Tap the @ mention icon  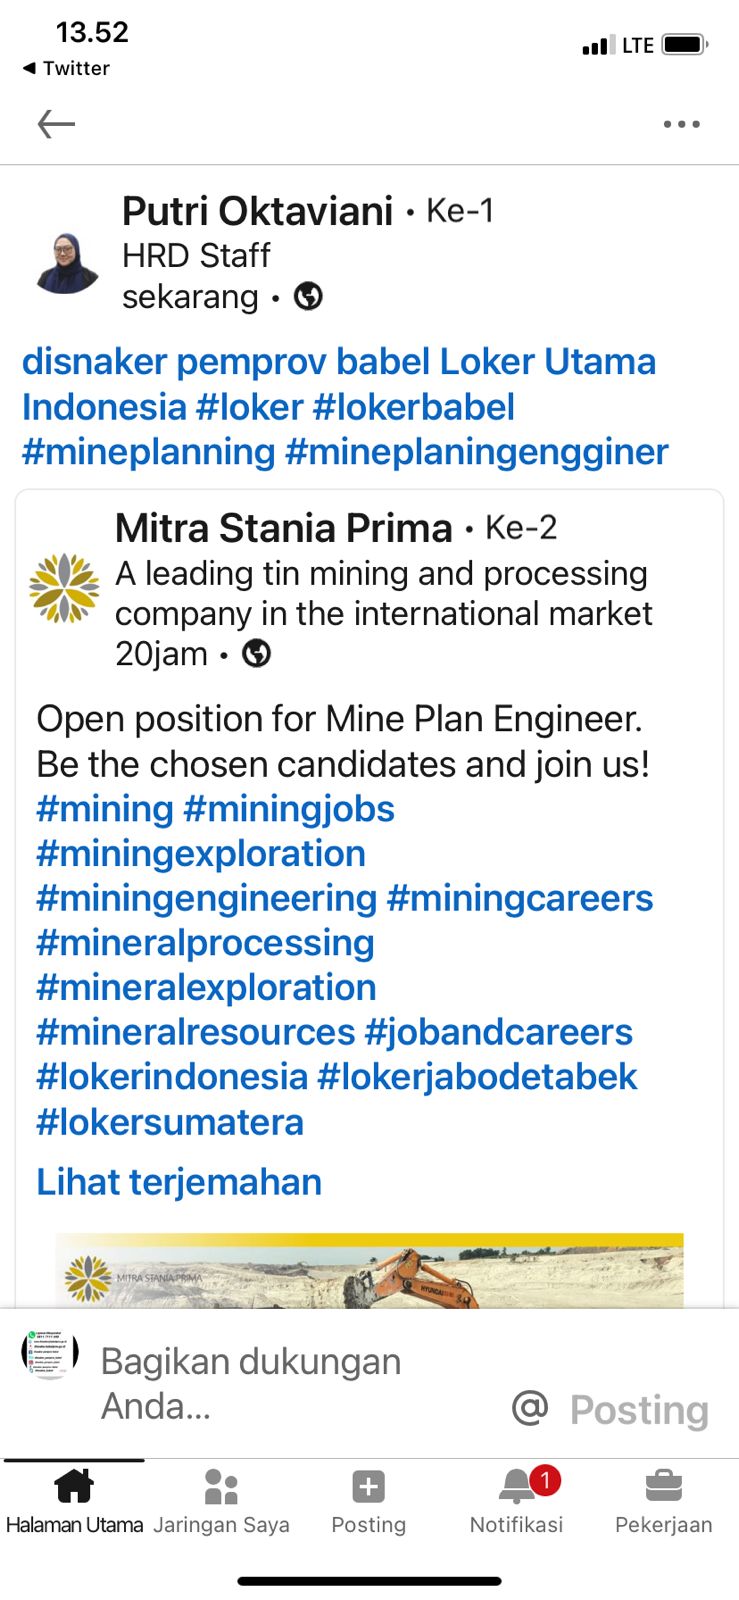(530, 1407)
